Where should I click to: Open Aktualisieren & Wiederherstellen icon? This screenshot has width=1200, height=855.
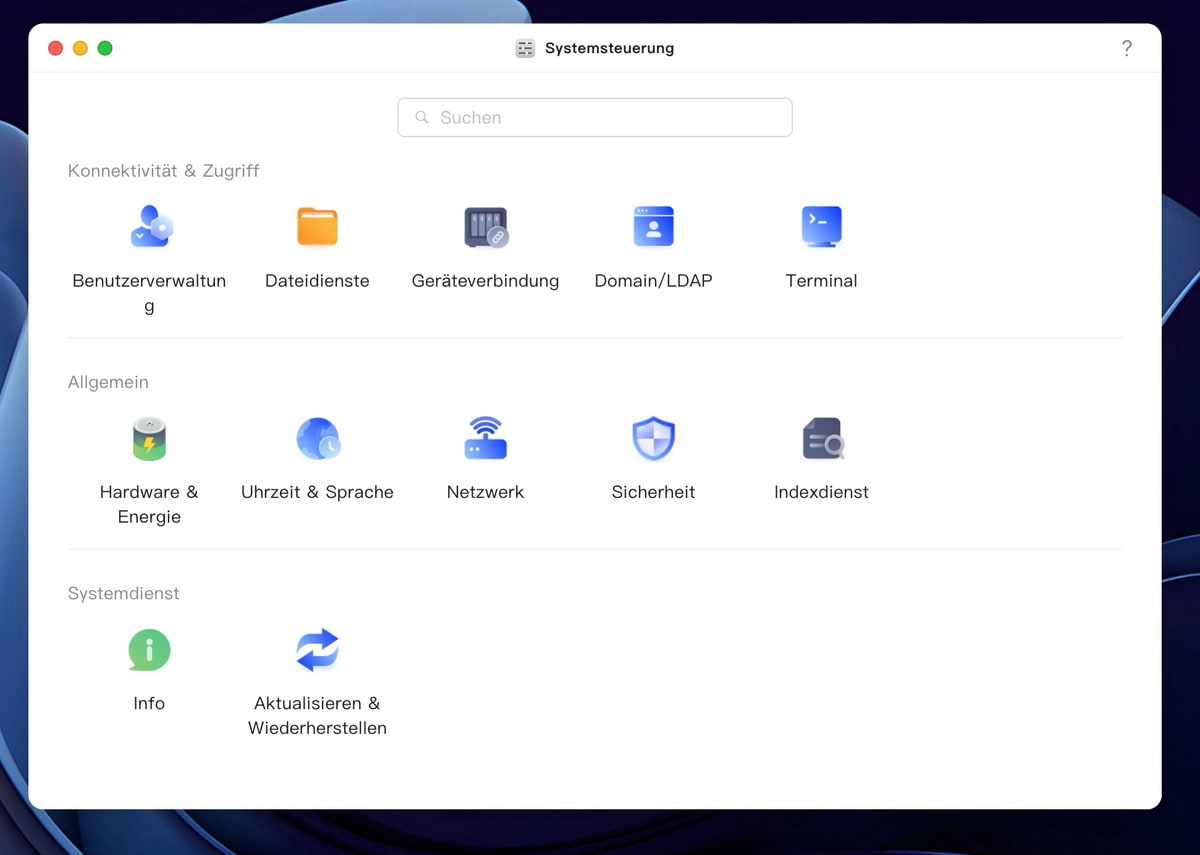point(317,650)
